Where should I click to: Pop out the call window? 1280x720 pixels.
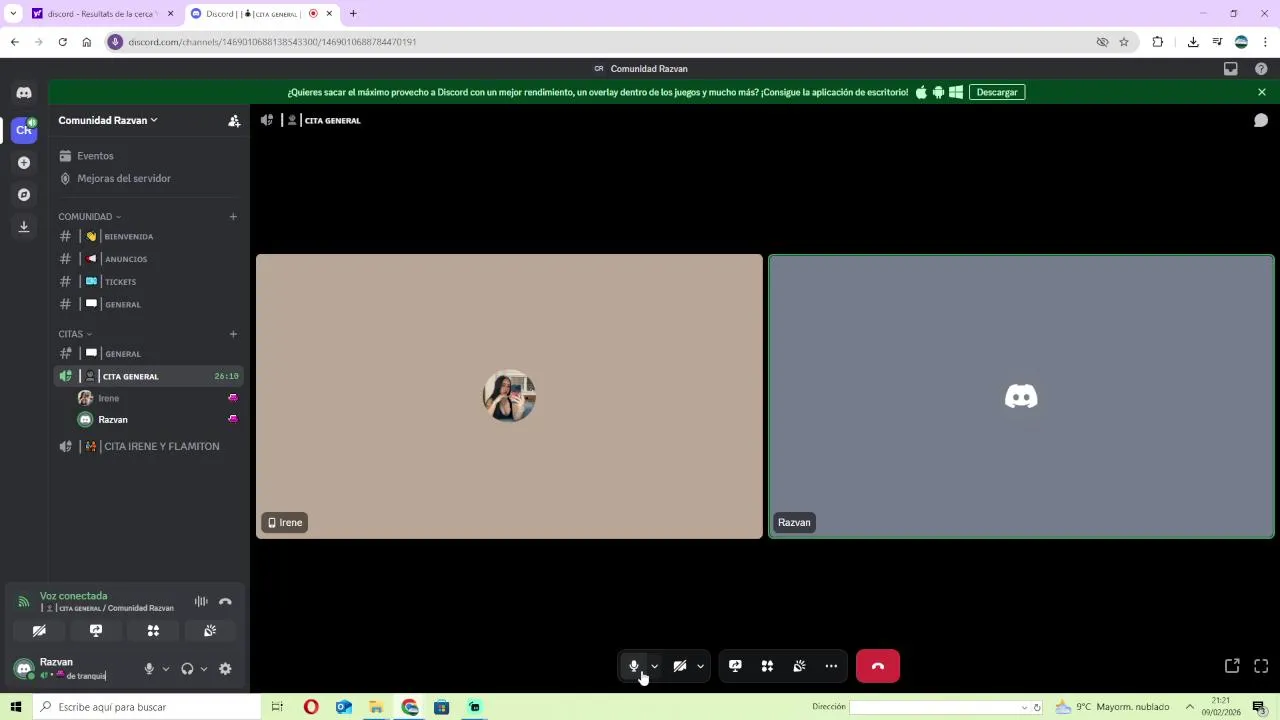click(x=1232, y=666)
